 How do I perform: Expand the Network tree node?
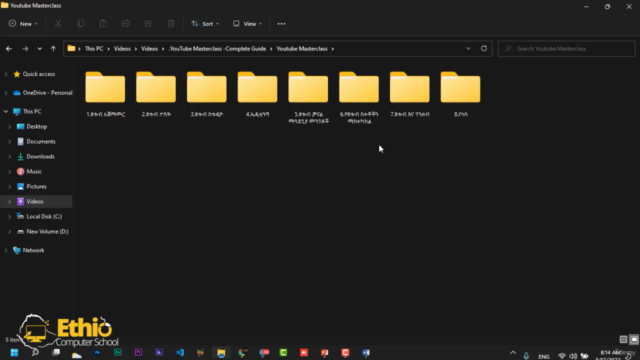tap(6, 250)
